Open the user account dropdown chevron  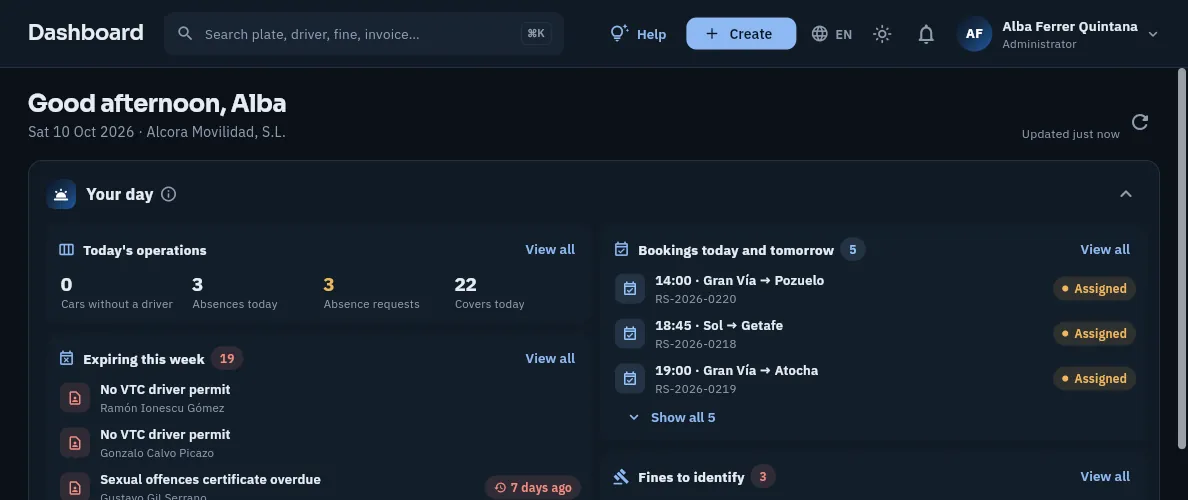coord(1153,34)
